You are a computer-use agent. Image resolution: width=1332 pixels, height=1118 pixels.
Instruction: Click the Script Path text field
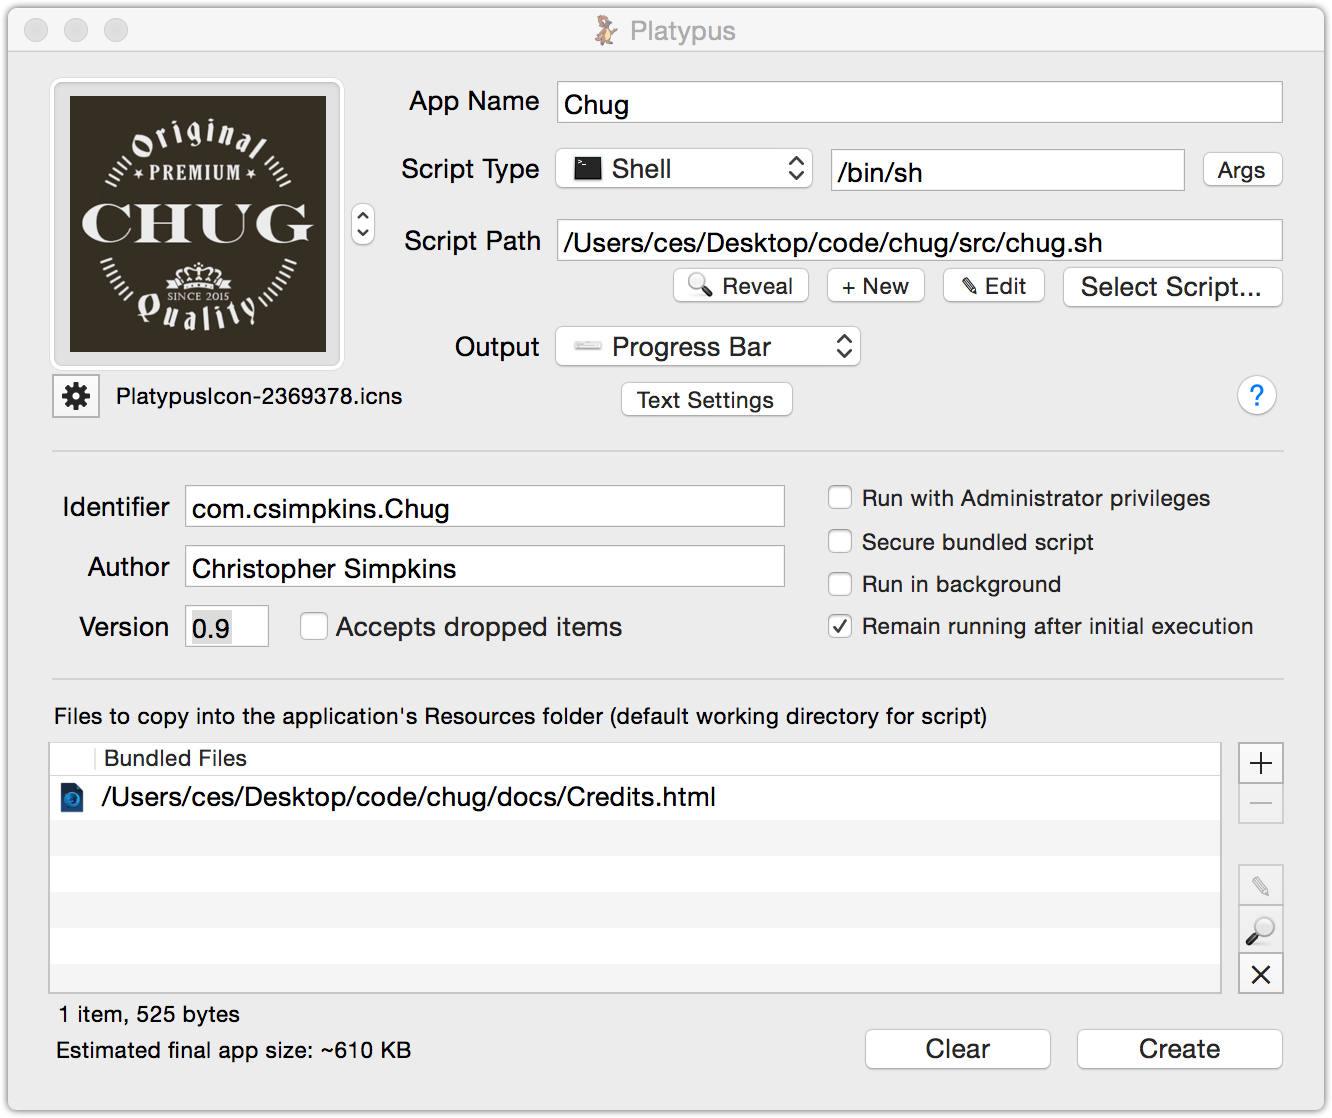point(920,241)
